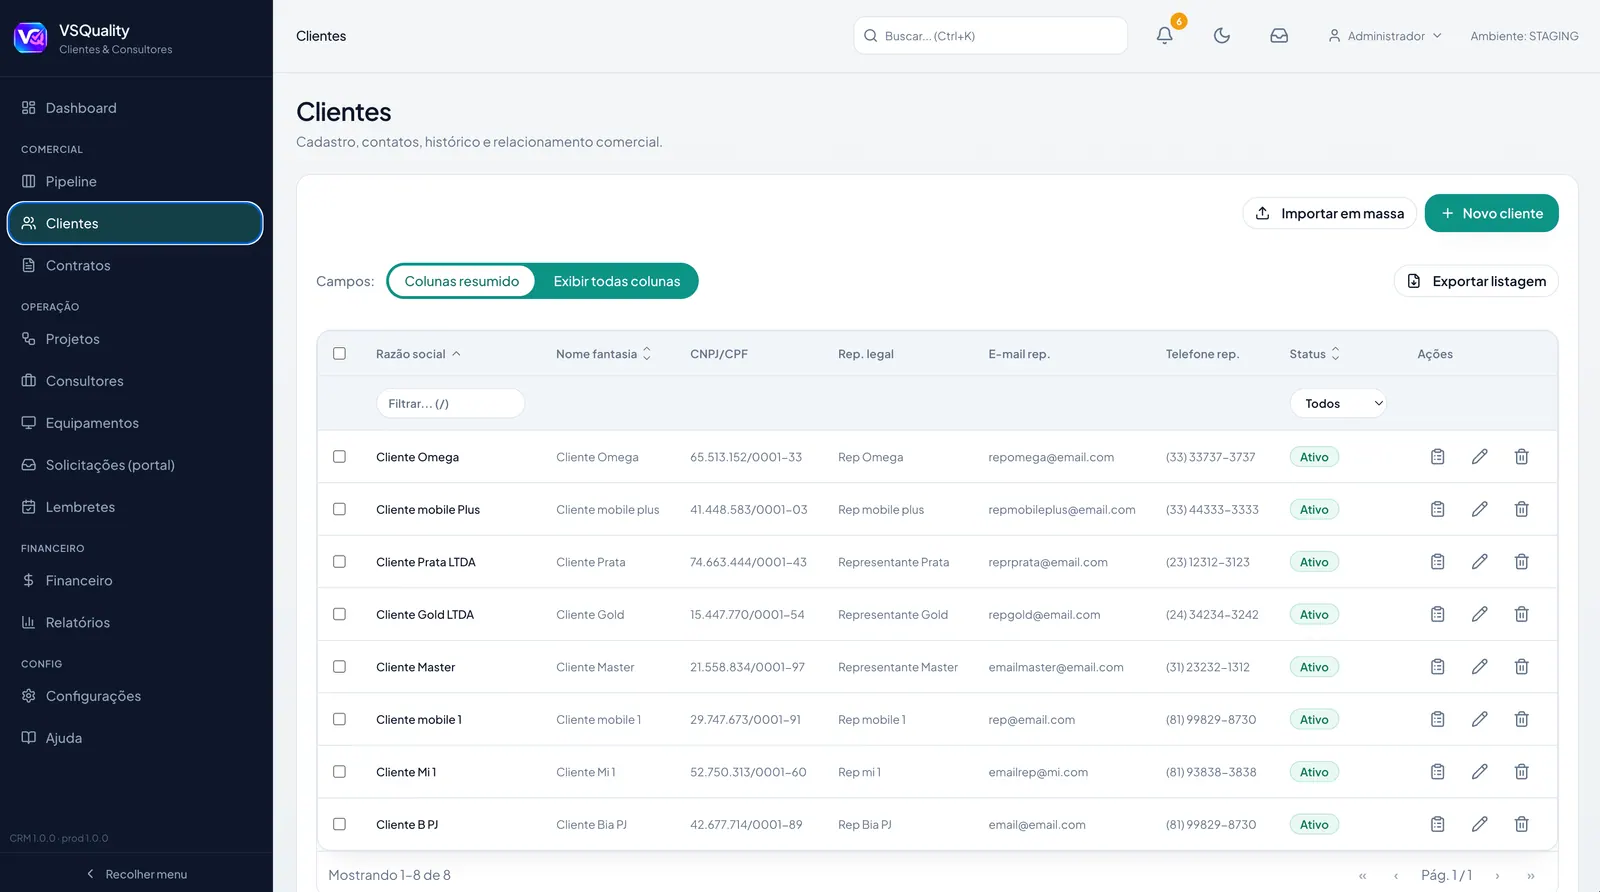
Task: Open the Status filter Todos dropdown
Action: pos(1338,403)
